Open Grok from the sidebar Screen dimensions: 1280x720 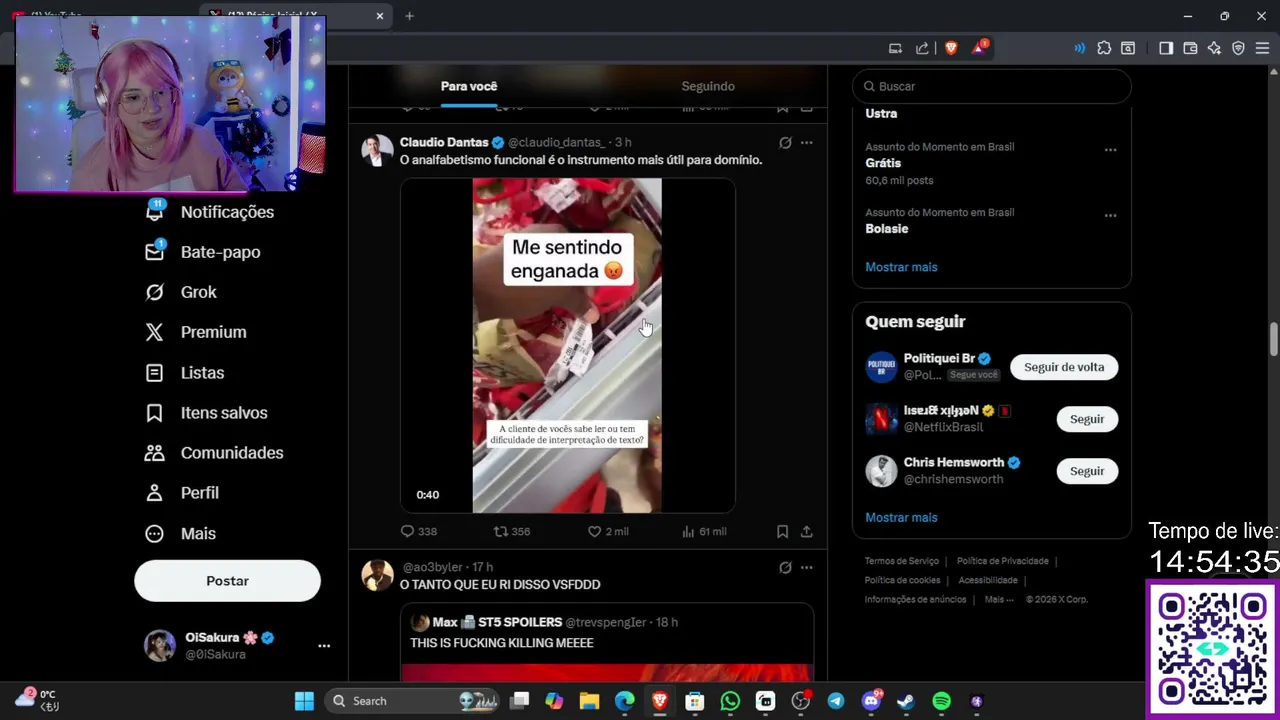182,292
